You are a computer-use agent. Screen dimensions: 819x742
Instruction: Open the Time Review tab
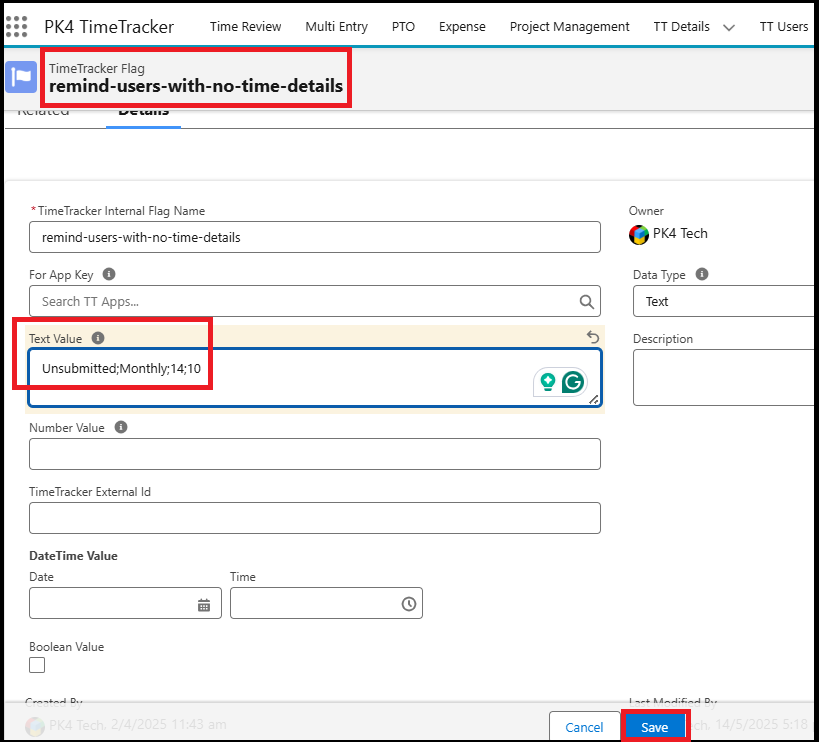[x=245, y=27]
